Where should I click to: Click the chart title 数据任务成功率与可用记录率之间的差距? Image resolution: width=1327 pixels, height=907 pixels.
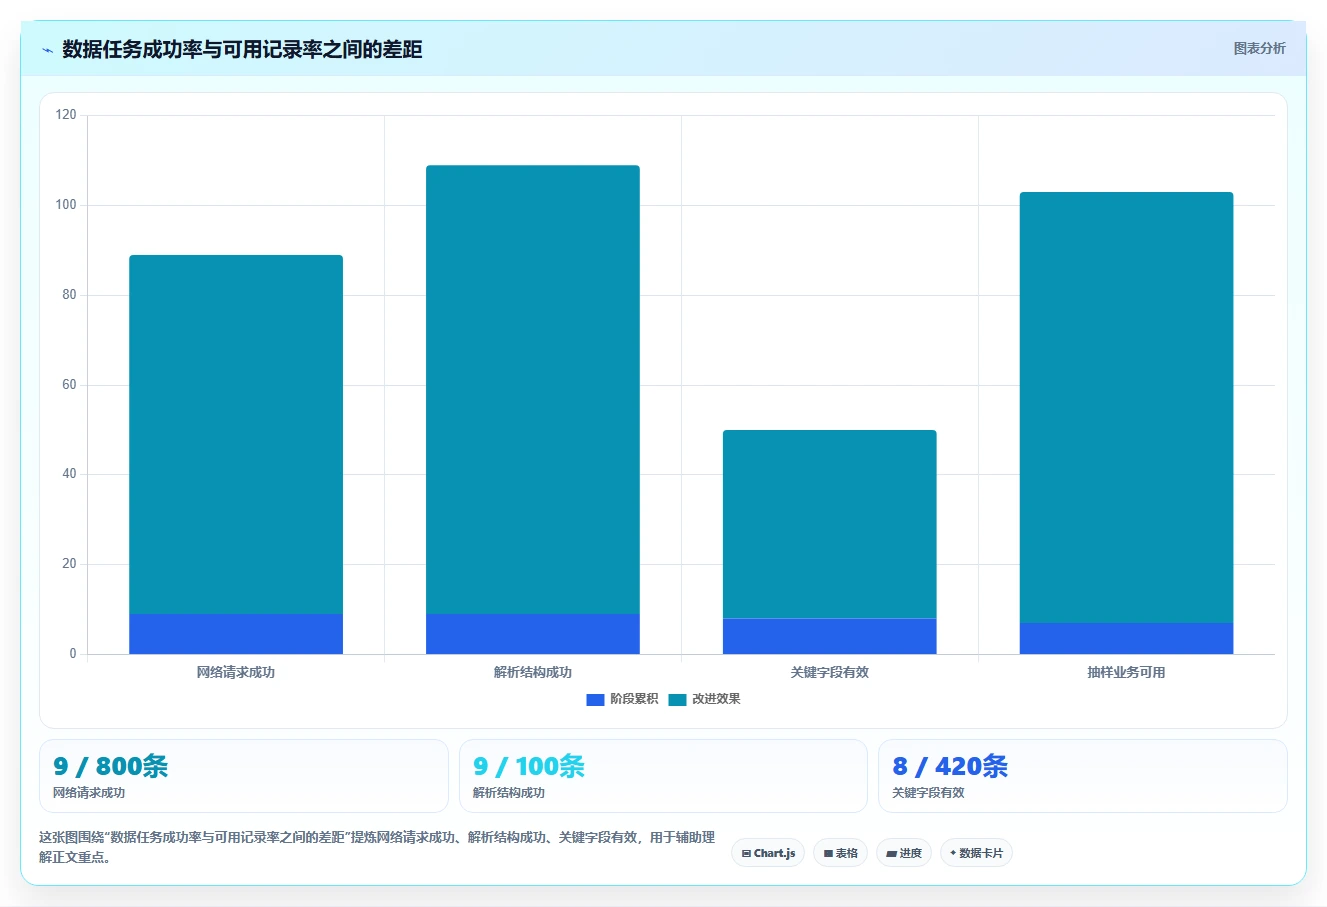pos(242,49)
